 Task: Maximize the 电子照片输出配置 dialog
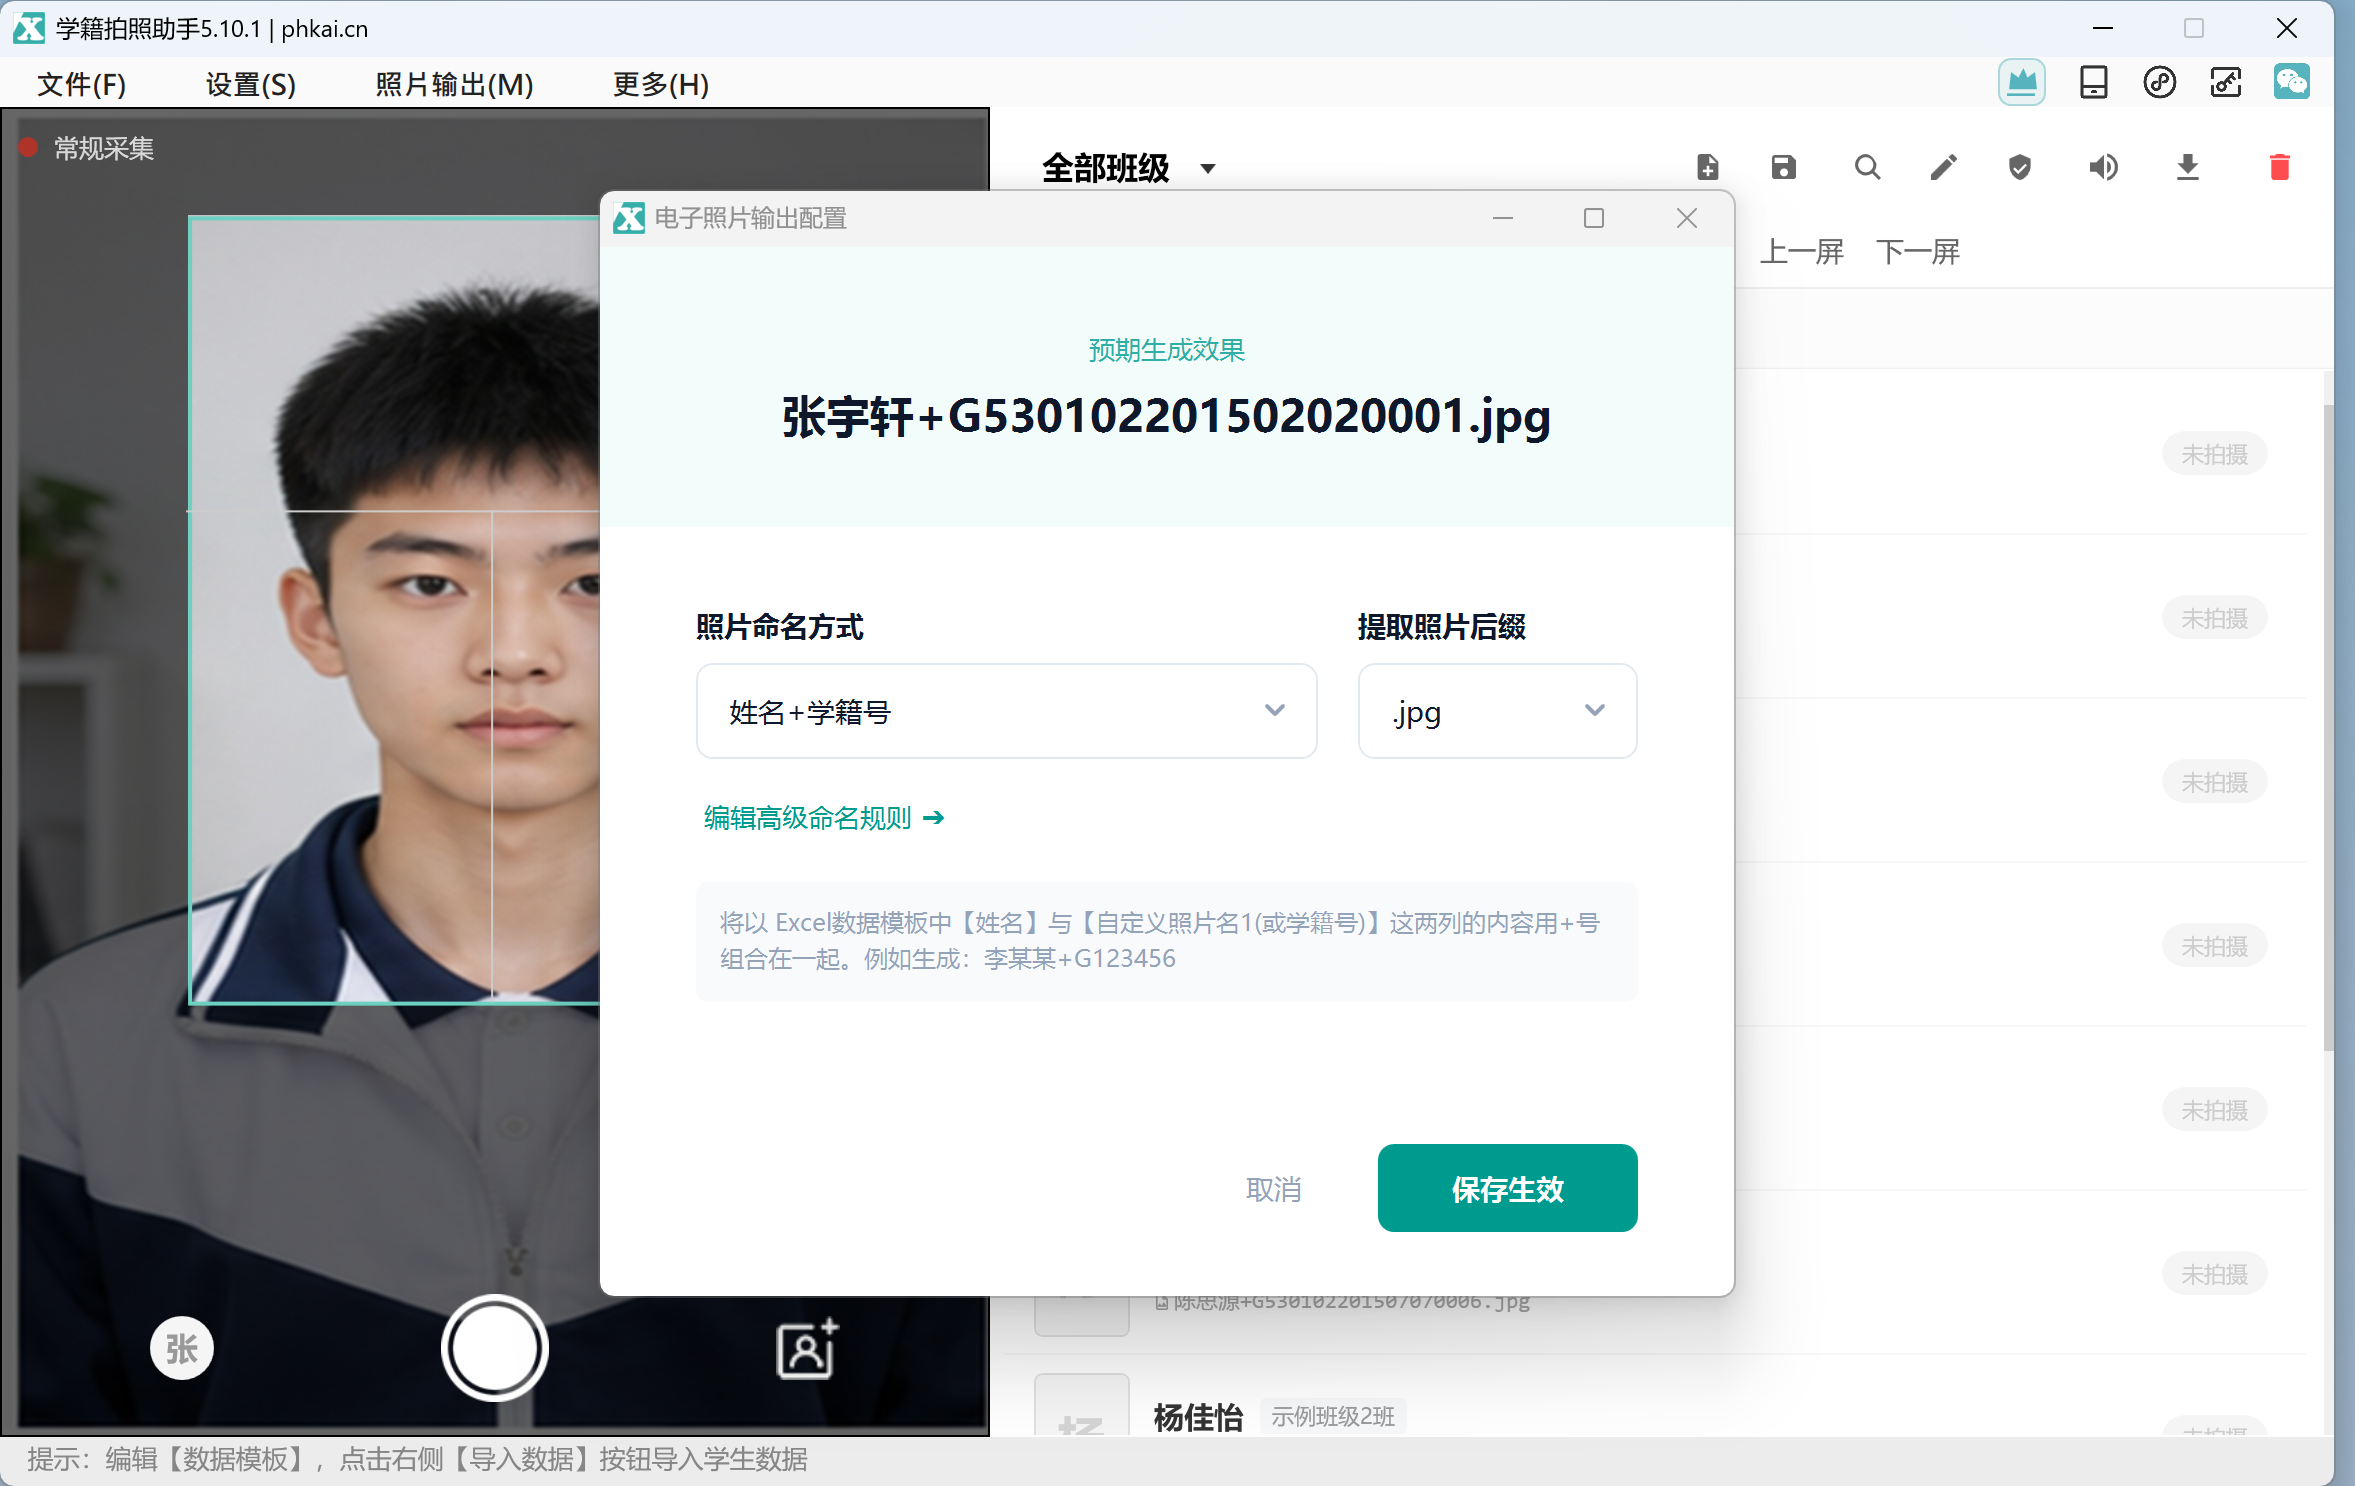click(1593, 218)
